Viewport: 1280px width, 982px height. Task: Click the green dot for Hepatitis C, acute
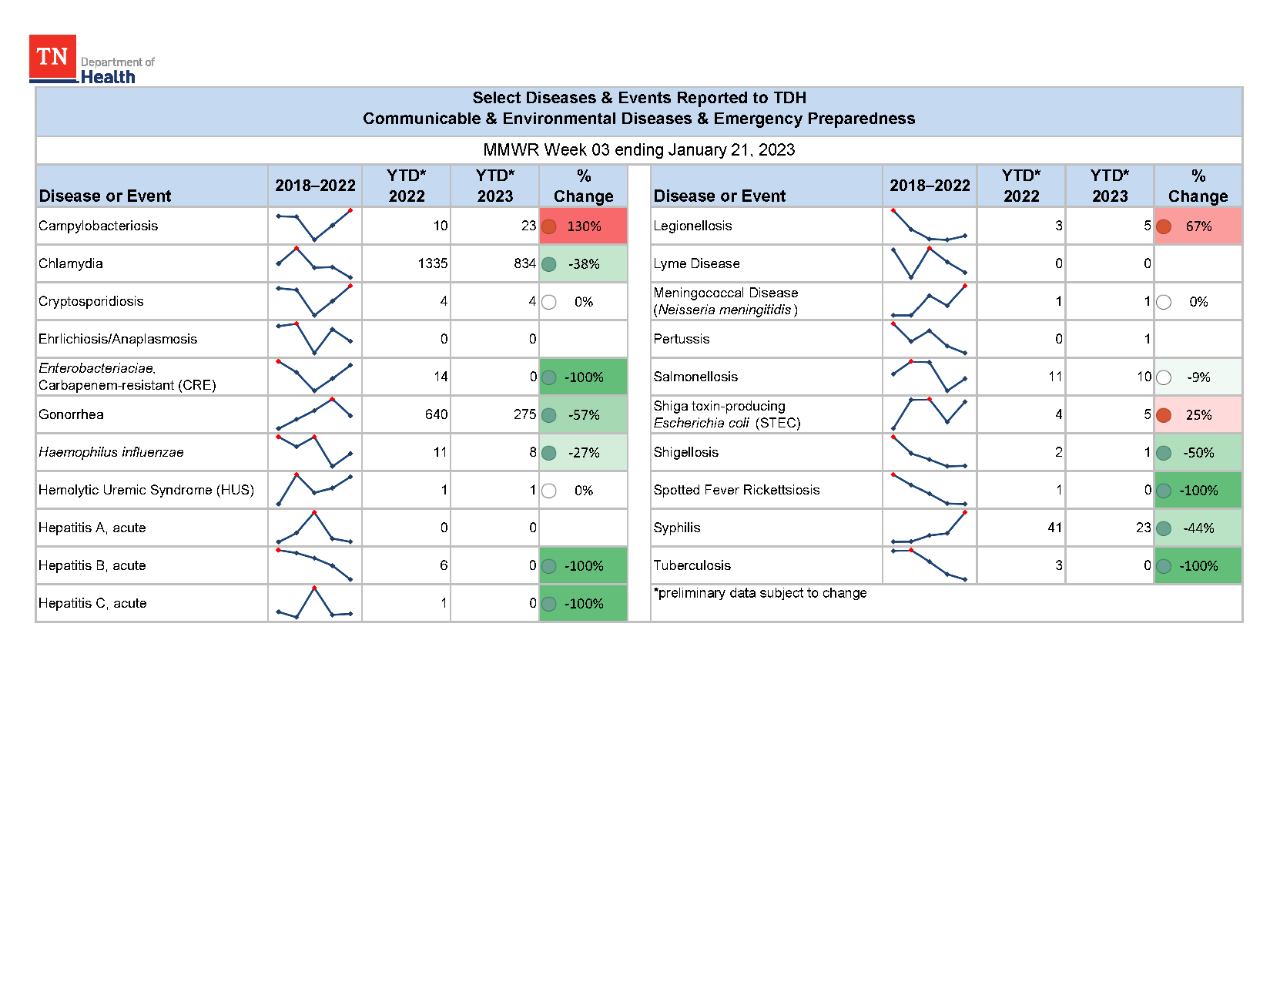[549, 604]
